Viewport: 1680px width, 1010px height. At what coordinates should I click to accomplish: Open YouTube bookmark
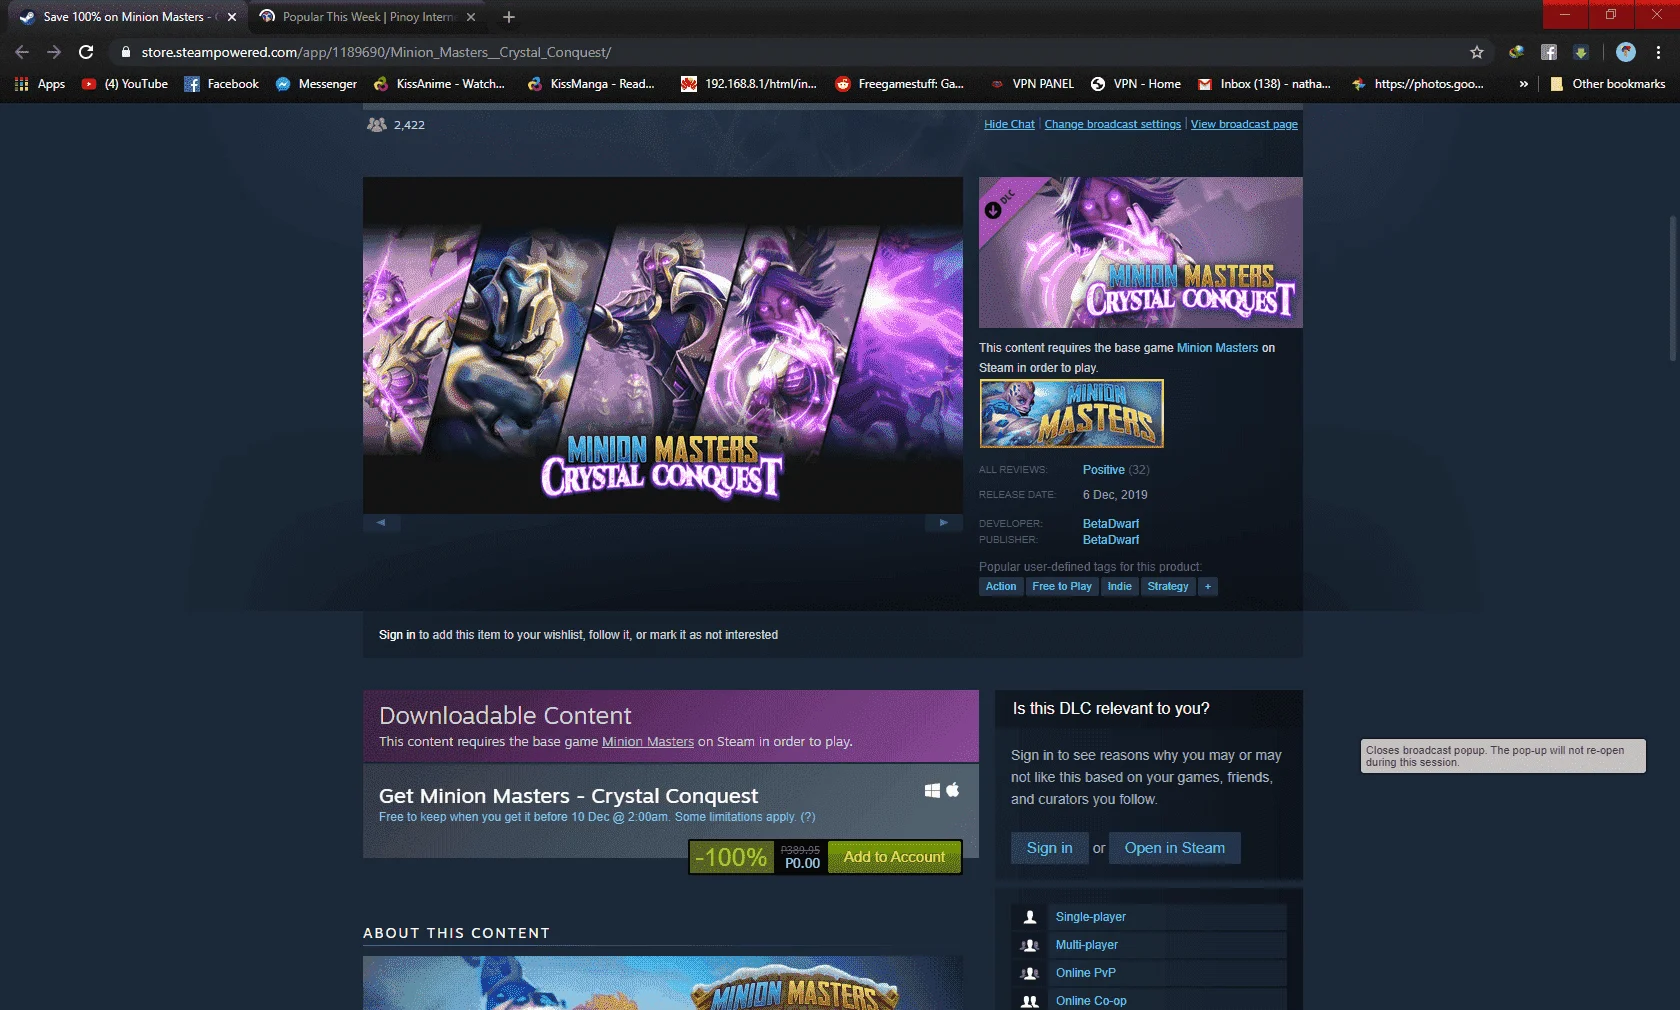(125, 84)
